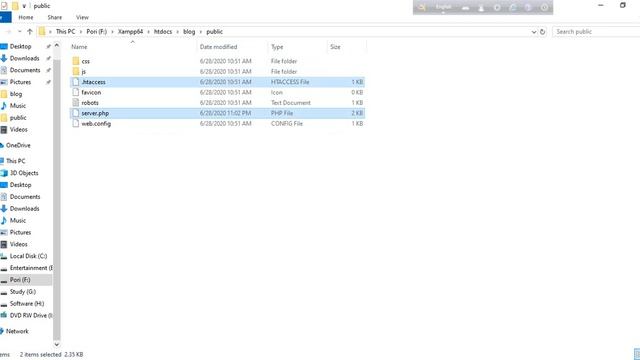Image resolution: width=640 pixels, height=360 pixels.
Task: Go to Pori (F:) in address breadcrumb
Action: tap(96, 31)
